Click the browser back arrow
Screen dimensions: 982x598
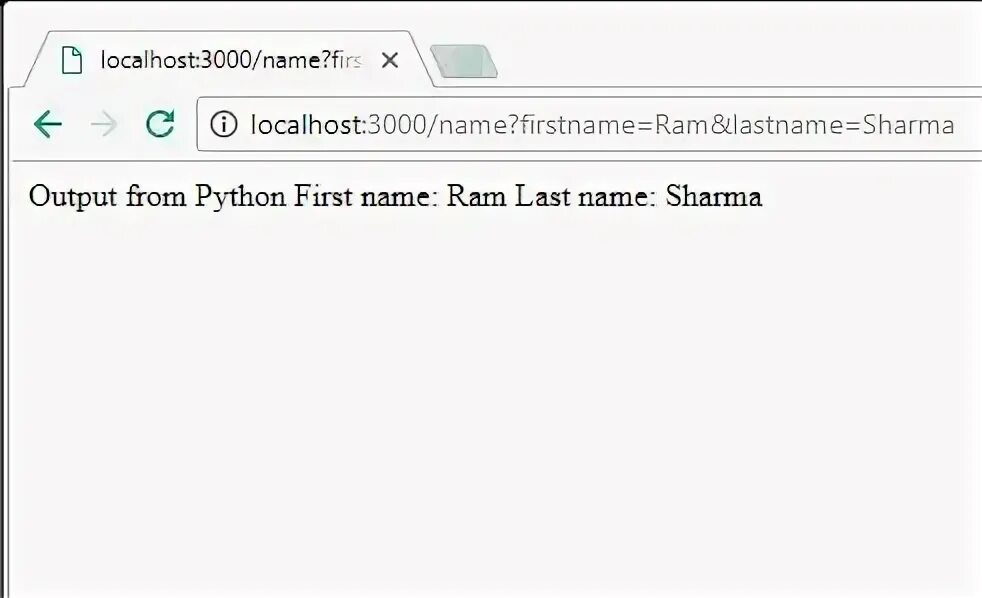(47, 124)
